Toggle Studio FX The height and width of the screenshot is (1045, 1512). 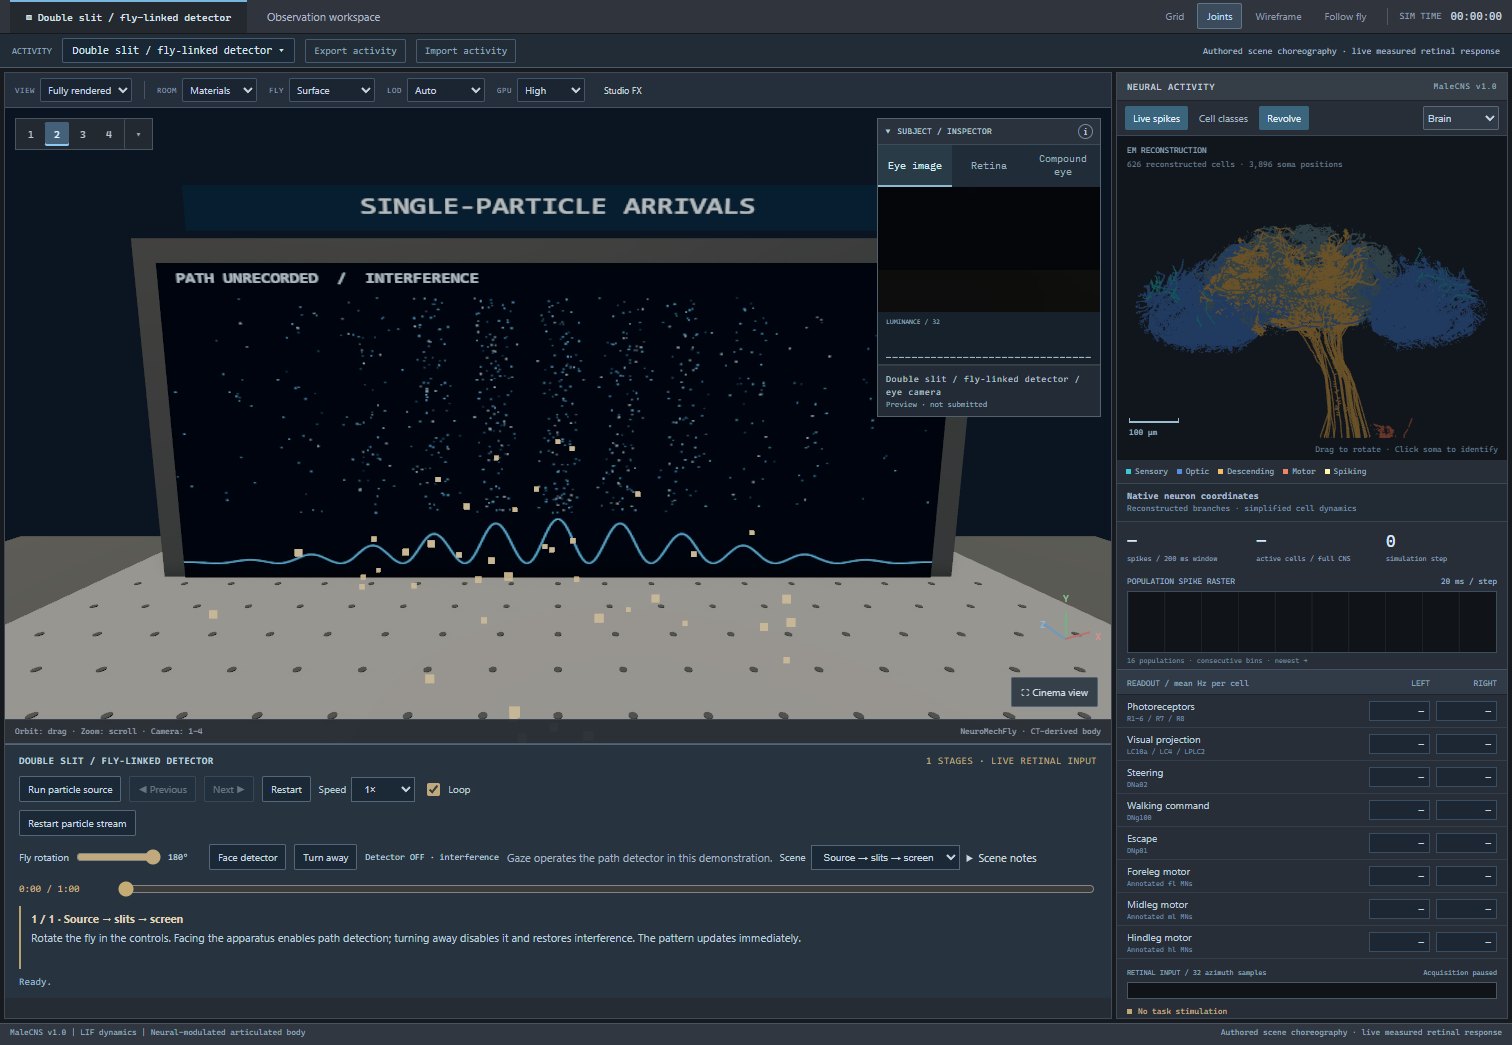(x=623, y=90)
